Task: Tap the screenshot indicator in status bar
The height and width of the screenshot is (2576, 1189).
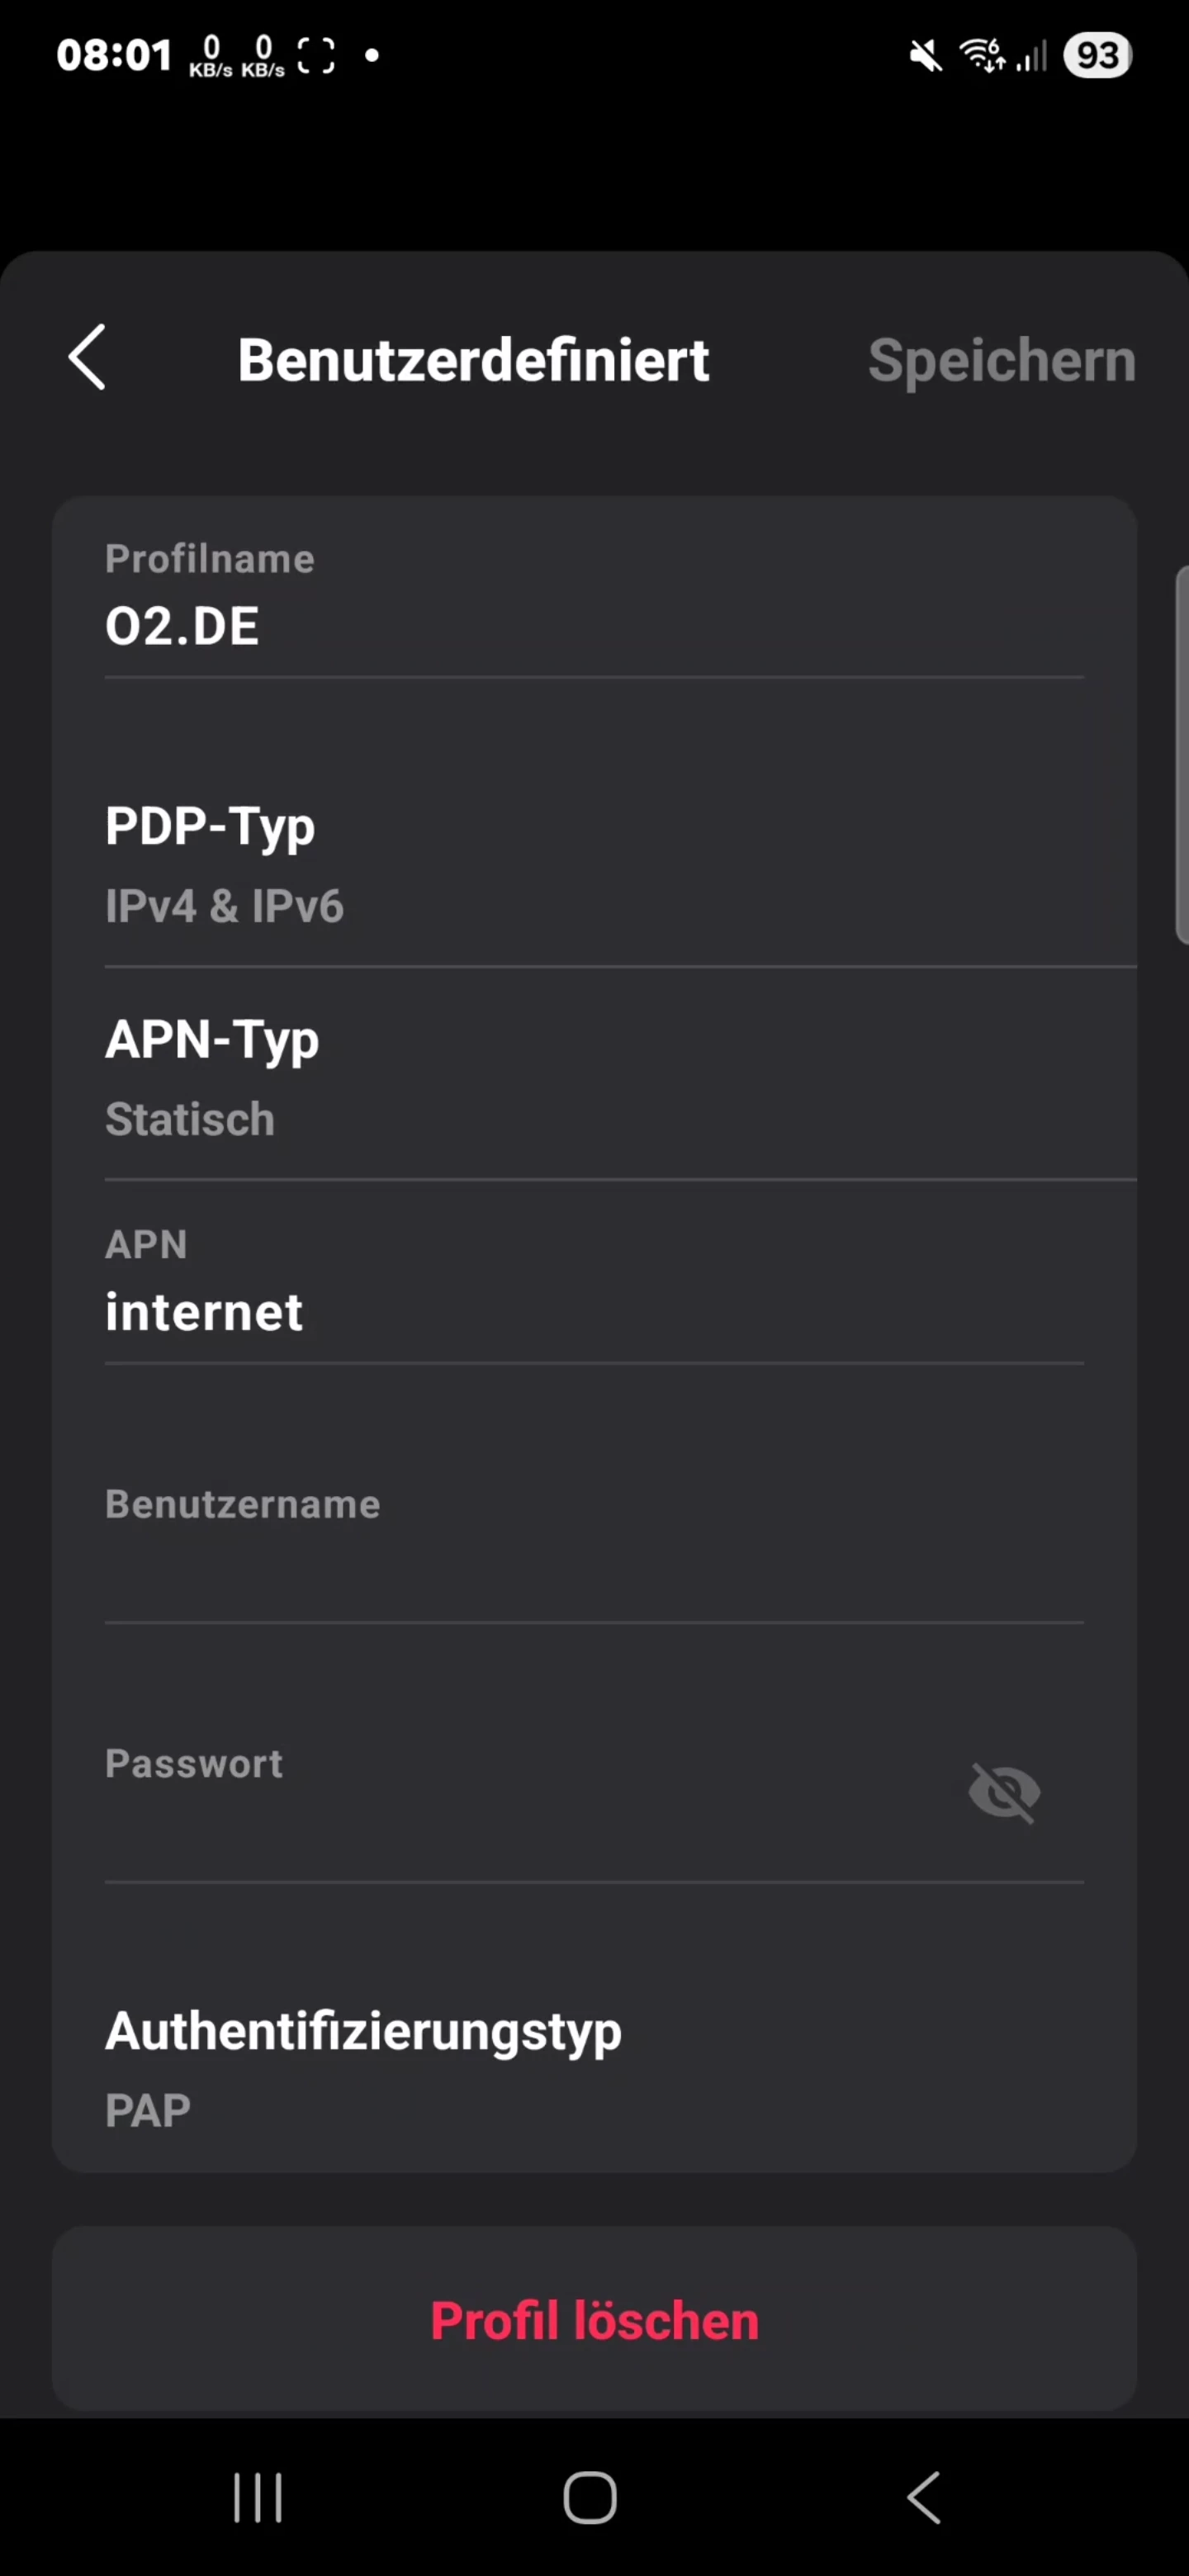Action: click(x=316, y=56)
